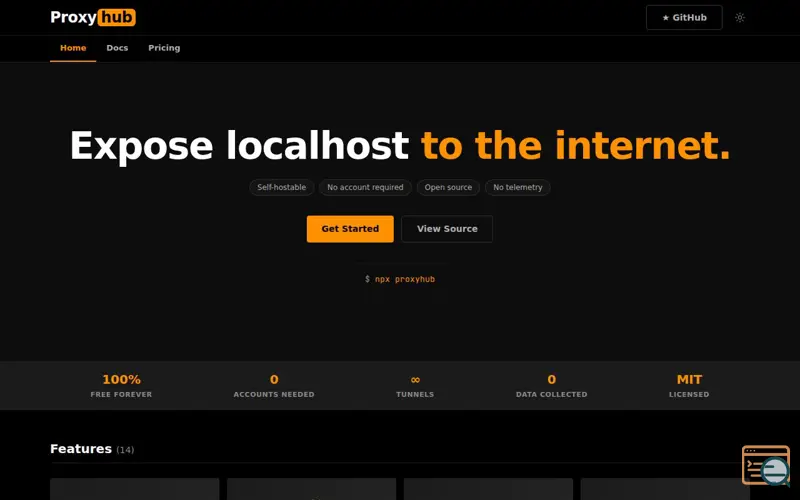Select the No telemetry badge
The width and height of the screenshot is (800, 500).
(x=518, y=187)
